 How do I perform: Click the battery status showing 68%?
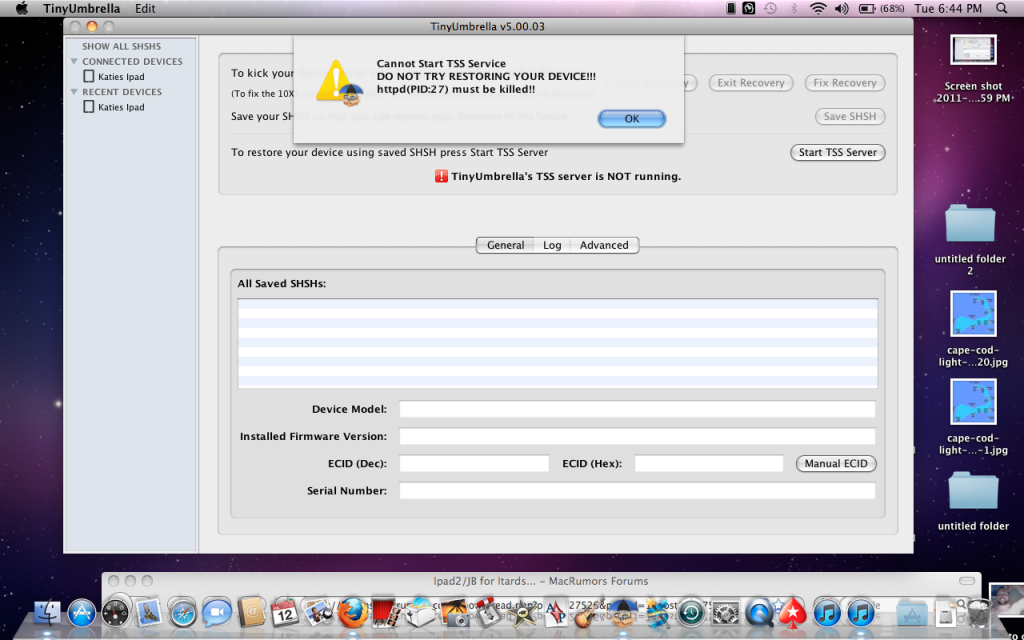[881, 8]
